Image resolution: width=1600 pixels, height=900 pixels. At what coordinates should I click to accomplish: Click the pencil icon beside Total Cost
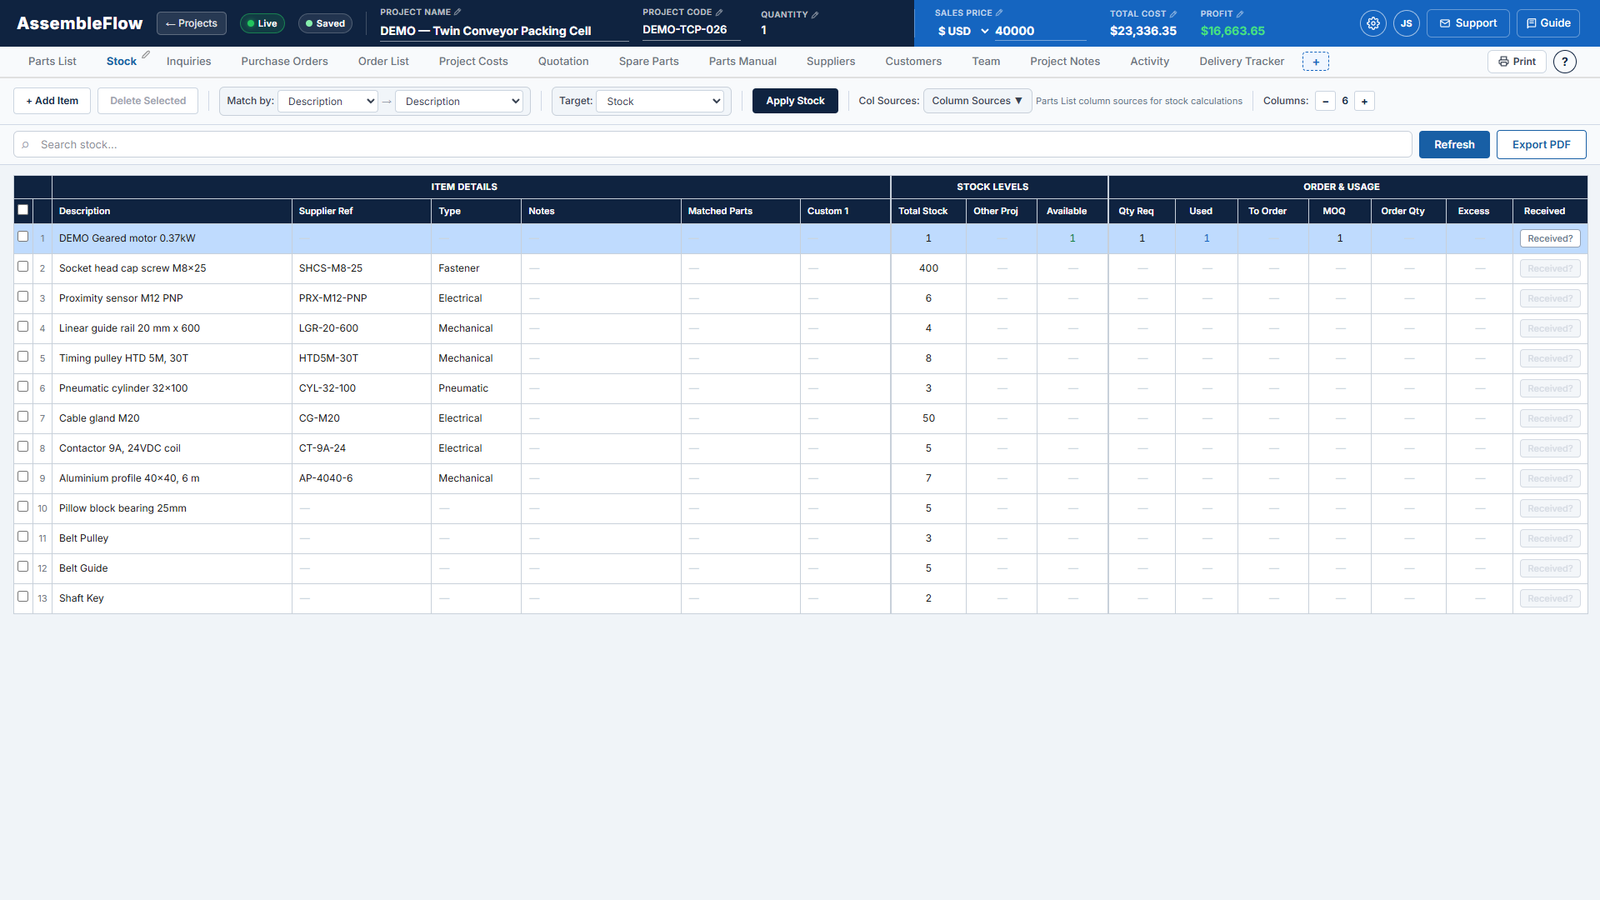[1173, 14]
